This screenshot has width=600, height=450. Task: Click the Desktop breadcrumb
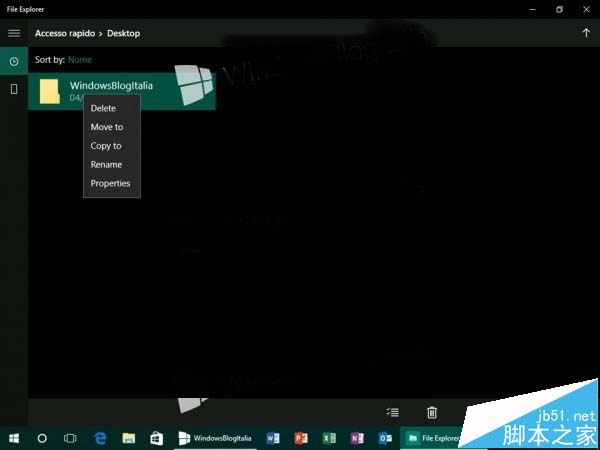click(124, 33)
